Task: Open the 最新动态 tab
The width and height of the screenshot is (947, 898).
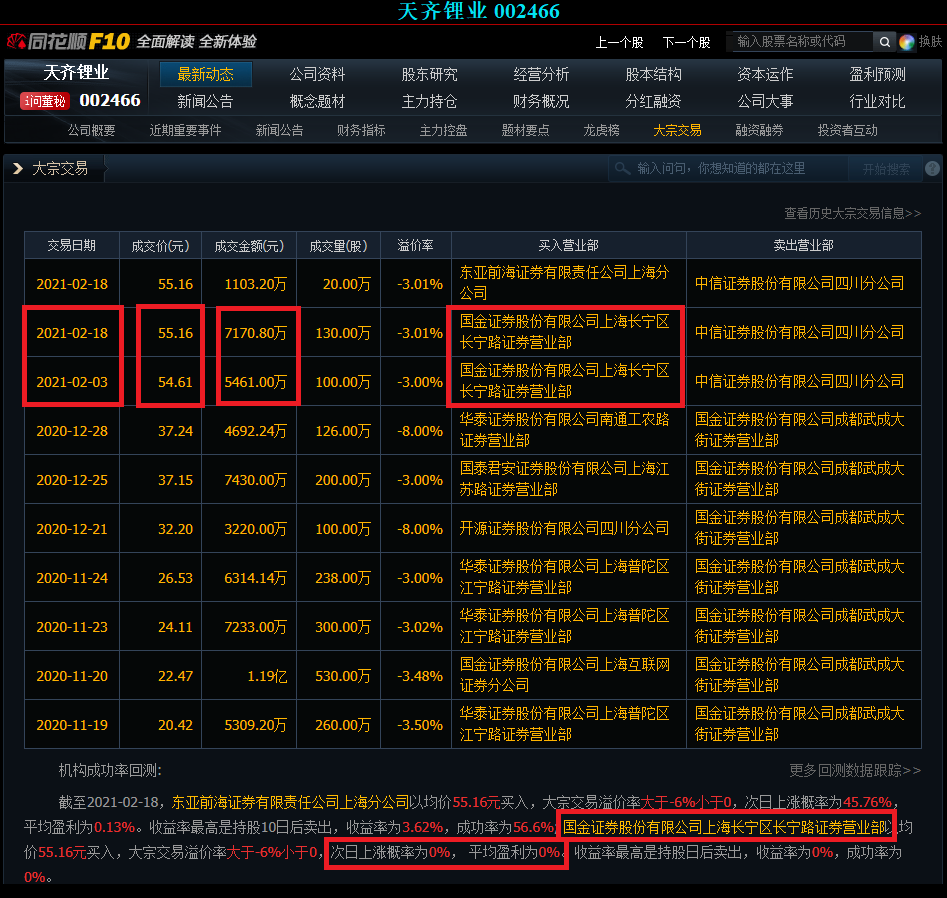Action: coord(205,74)
